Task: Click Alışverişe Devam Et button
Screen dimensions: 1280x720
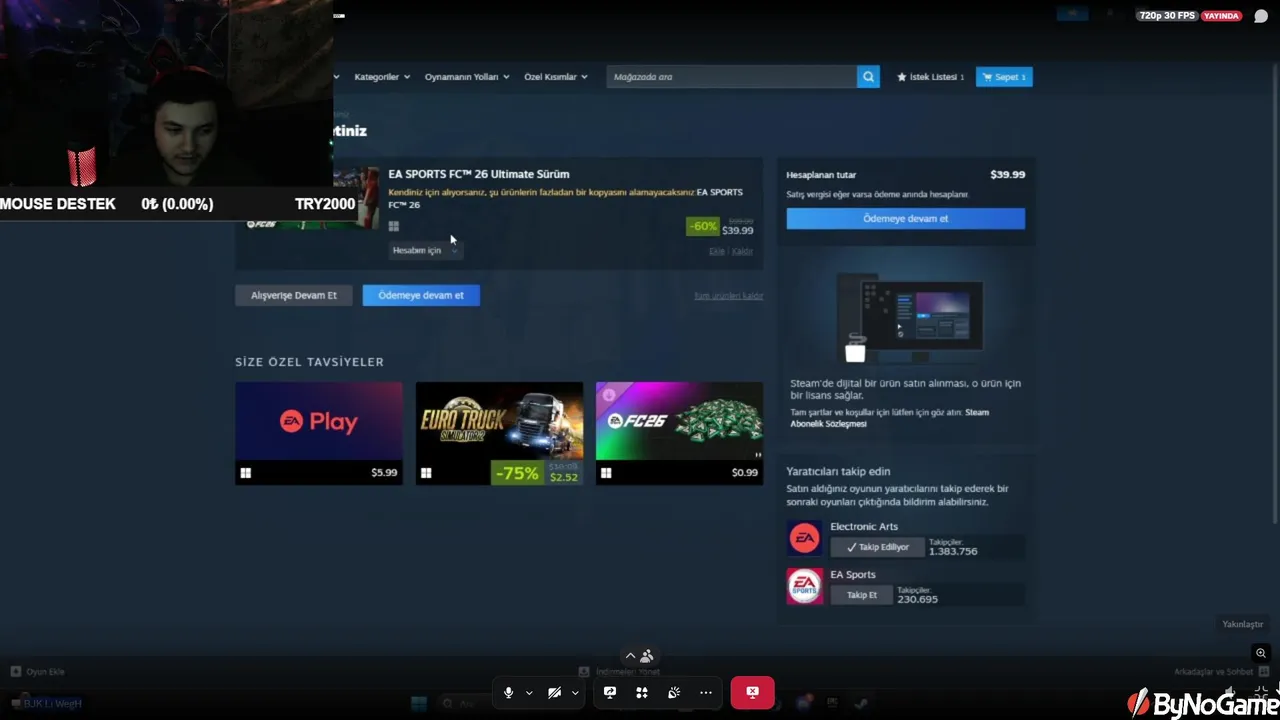Action: coord(294,295)
